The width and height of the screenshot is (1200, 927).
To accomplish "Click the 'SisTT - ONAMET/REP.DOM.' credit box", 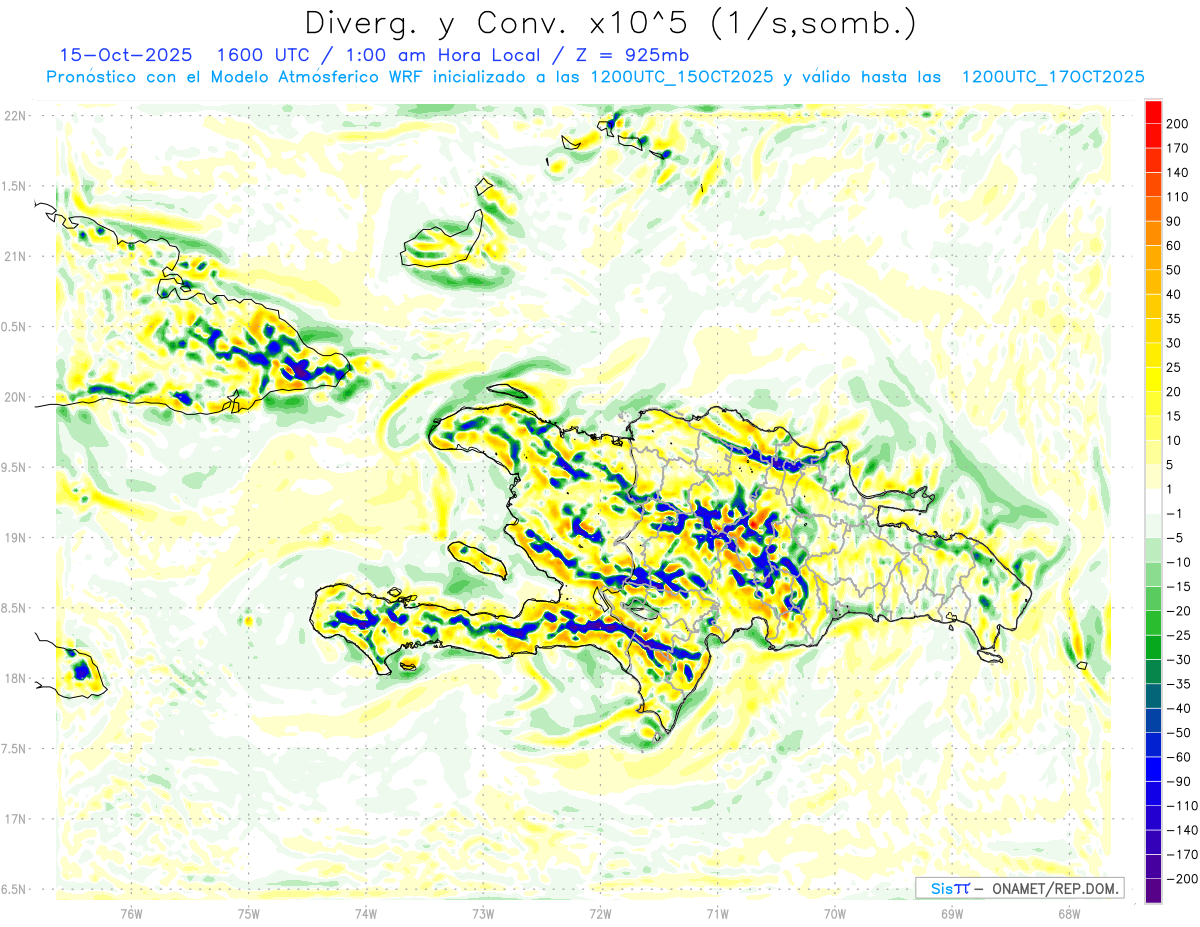I will (1019, 888).
